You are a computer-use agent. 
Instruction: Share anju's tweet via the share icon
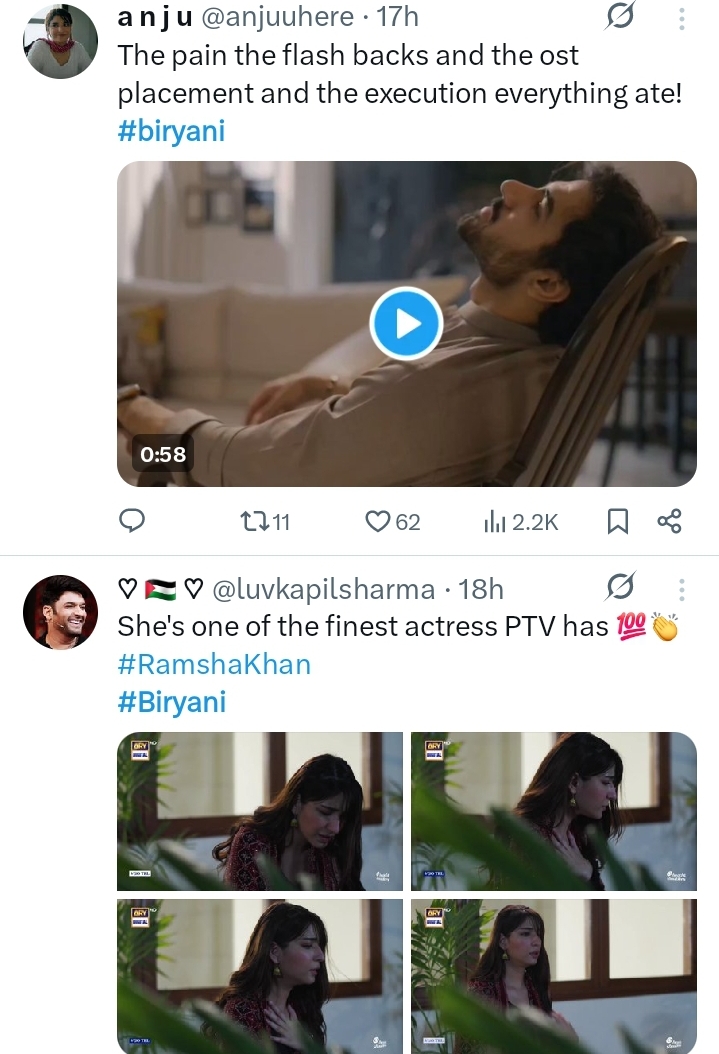[x=669, y=520]
